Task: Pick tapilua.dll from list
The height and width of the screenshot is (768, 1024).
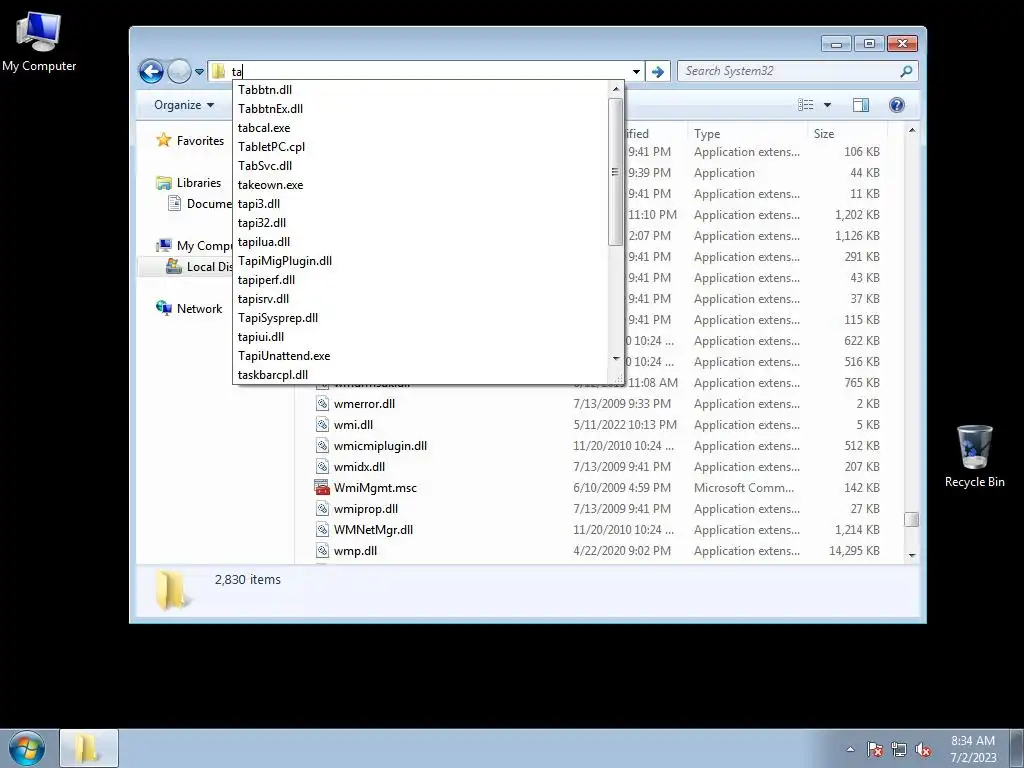Action: (421, 242)
